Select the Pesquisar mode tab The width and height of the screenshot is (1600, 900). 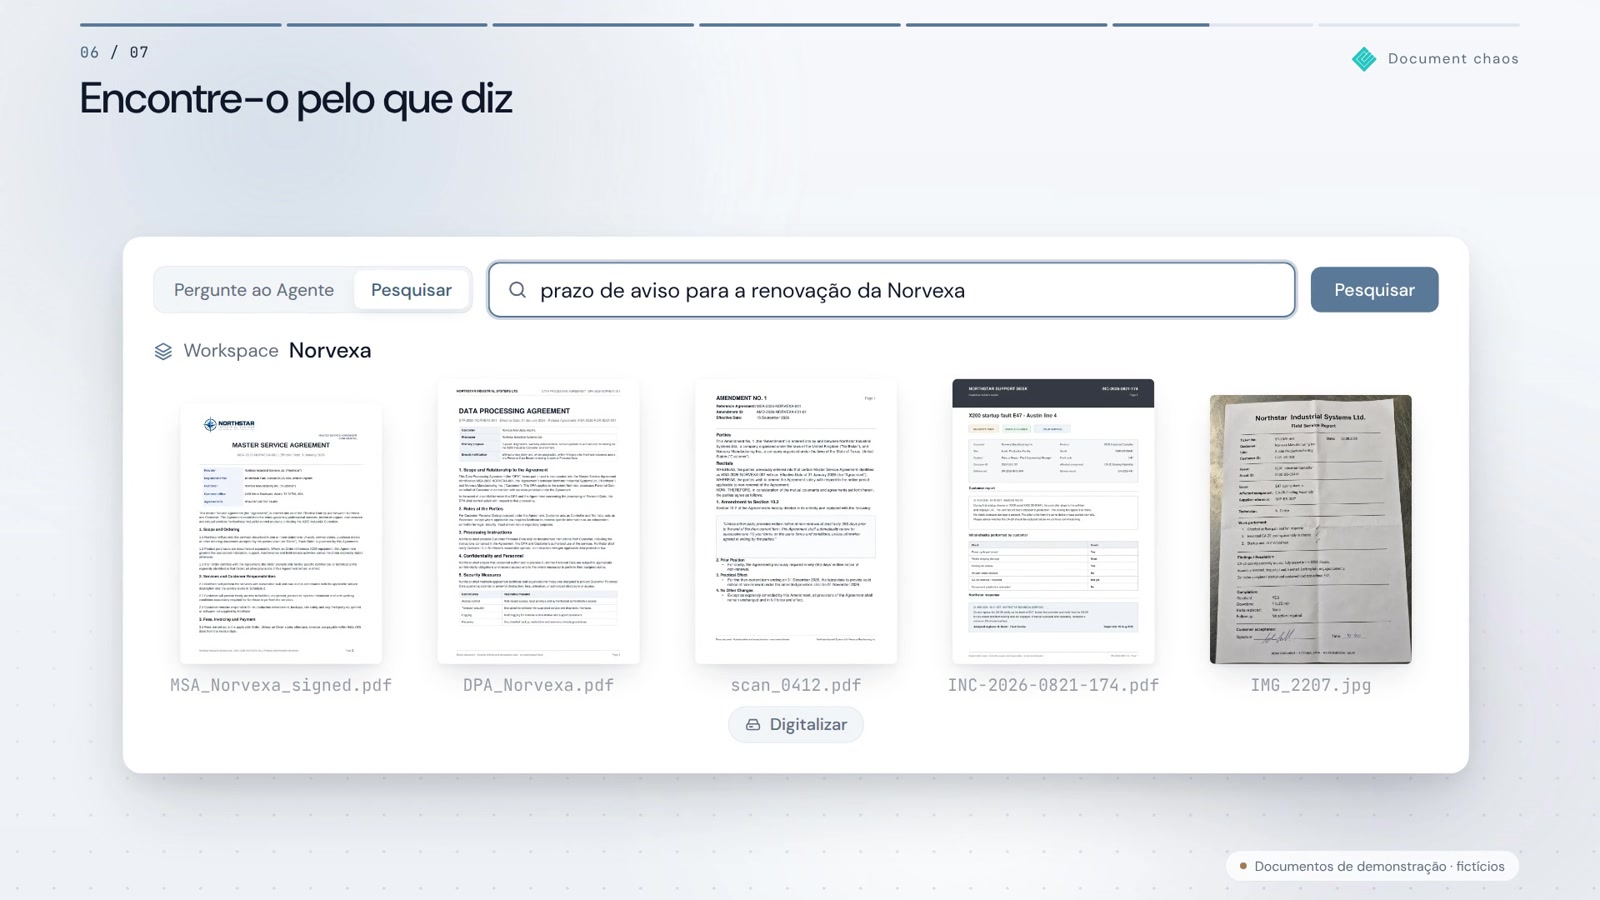pos(411,290)
